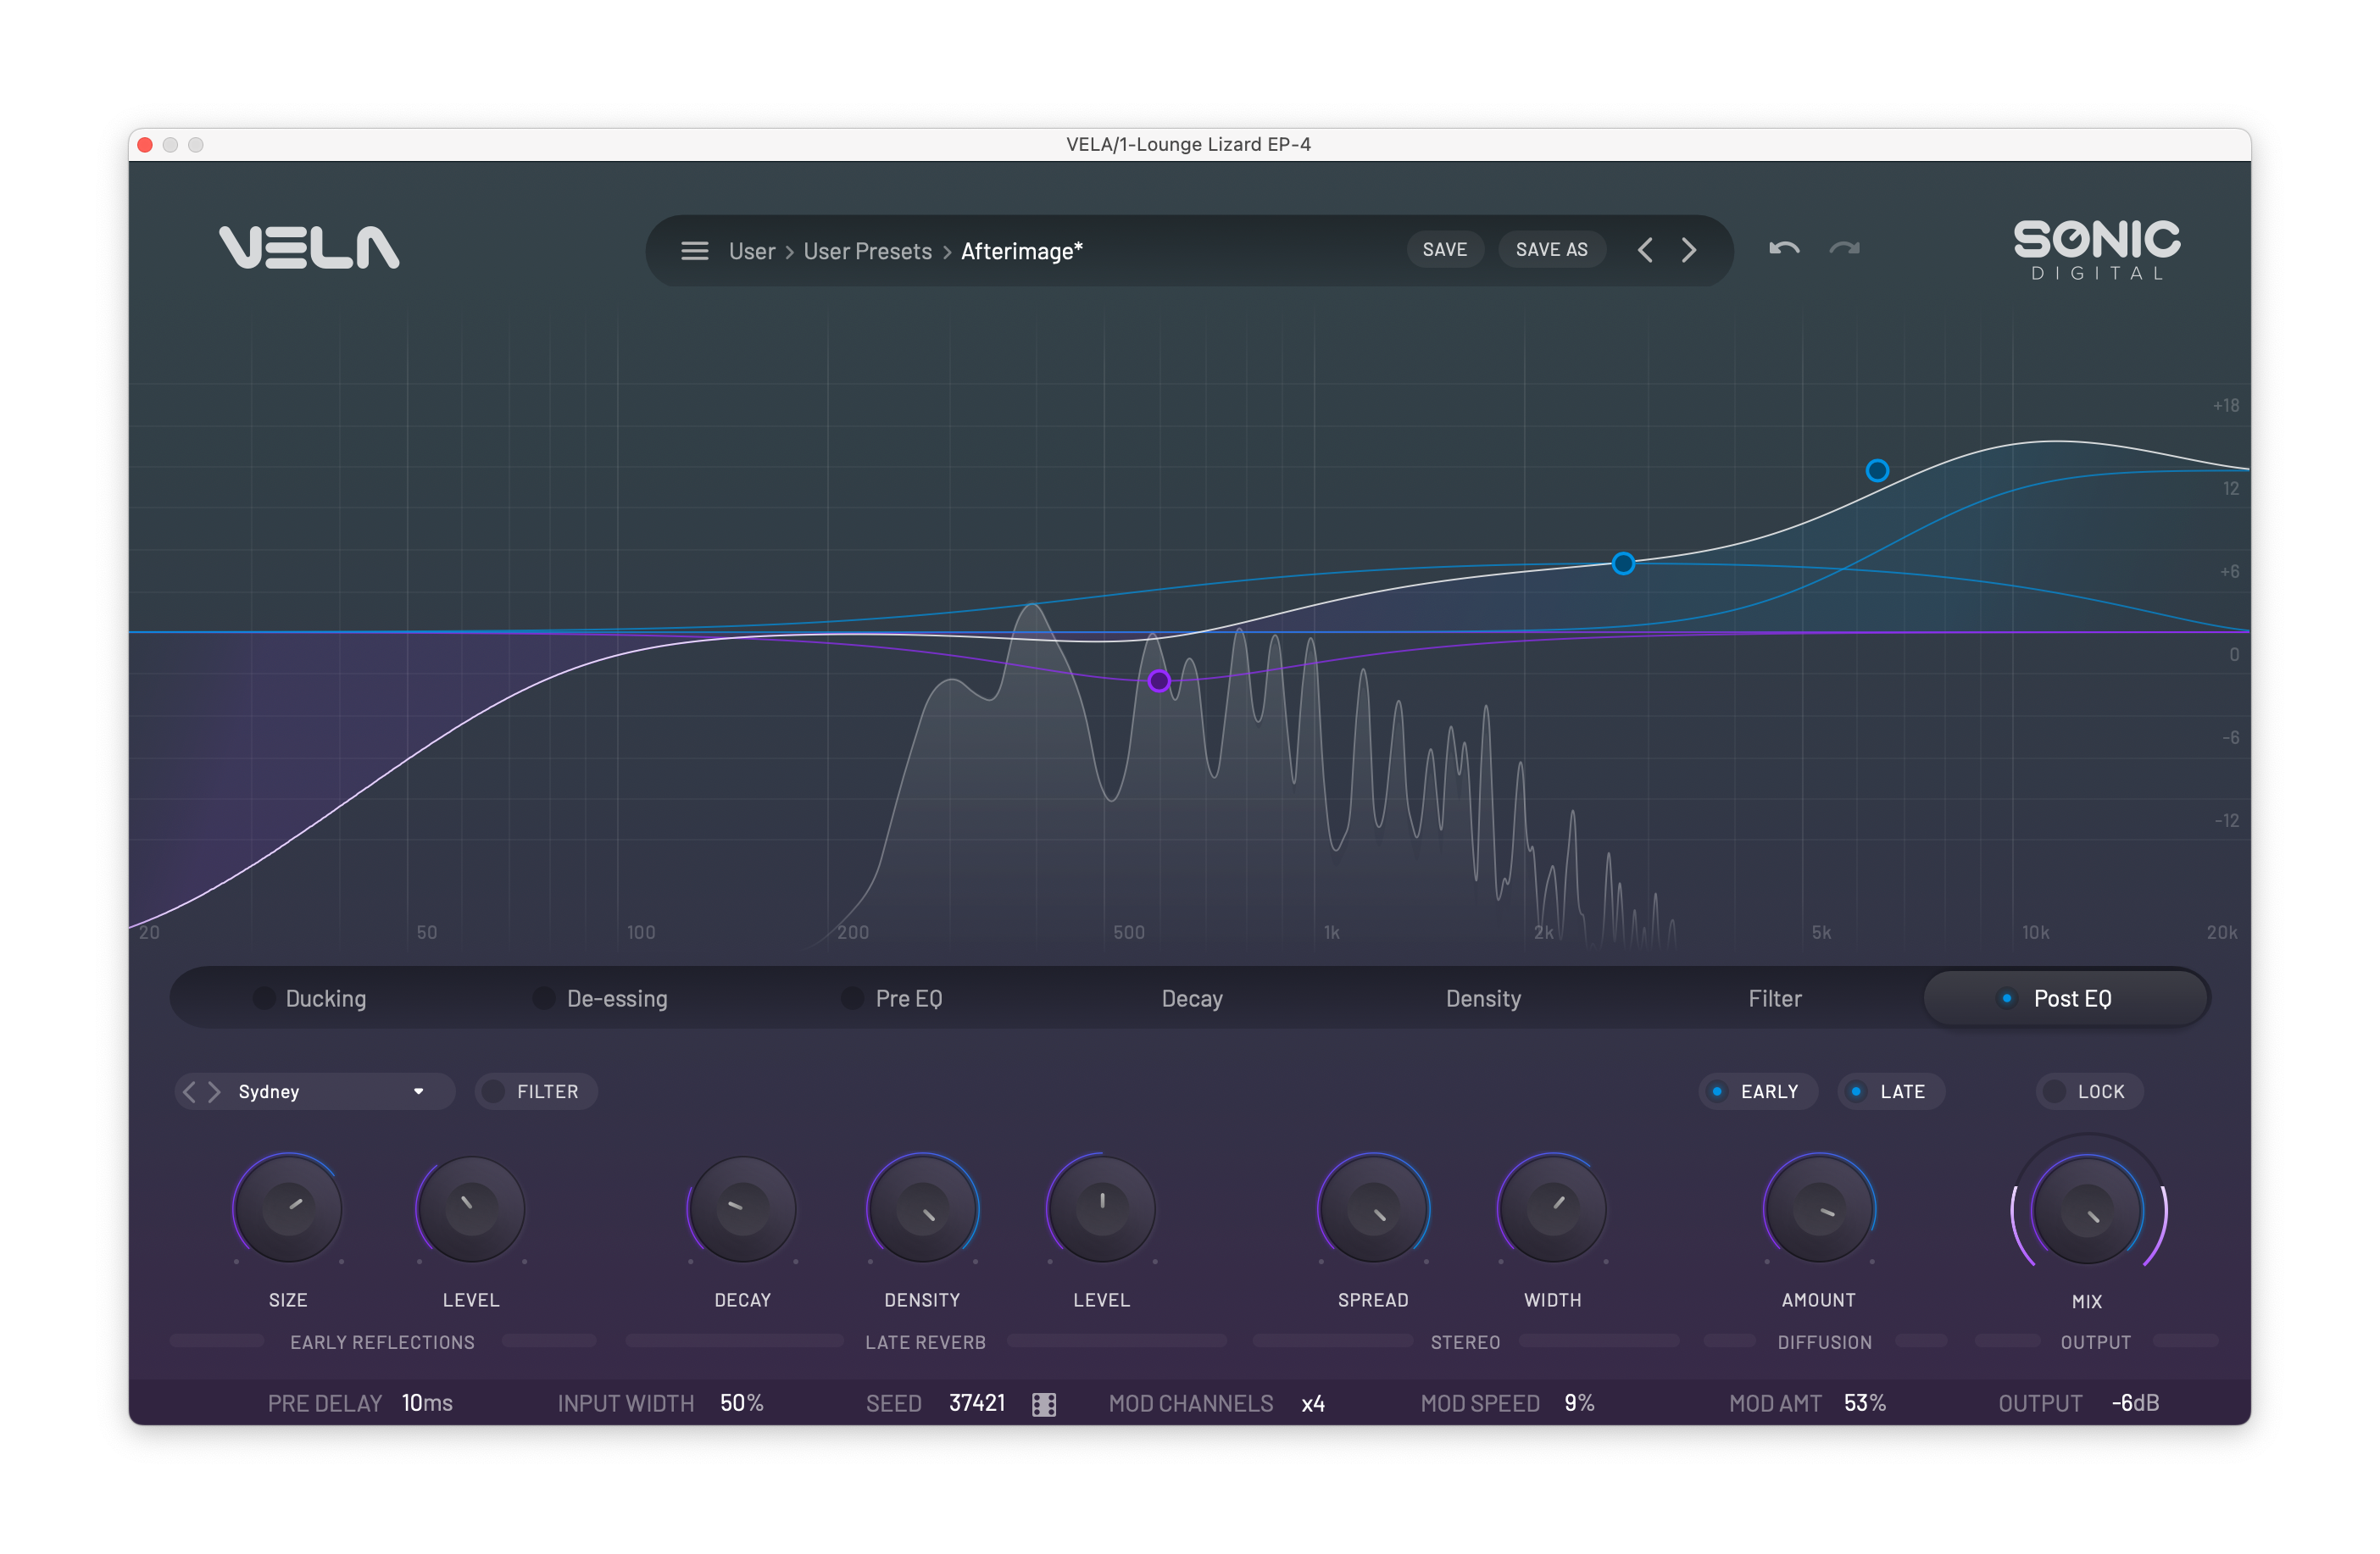The width and height of the screenshot is (2380, 1554).
Task: Switch to previous early reflection room model
Action: click(190, 1091)
